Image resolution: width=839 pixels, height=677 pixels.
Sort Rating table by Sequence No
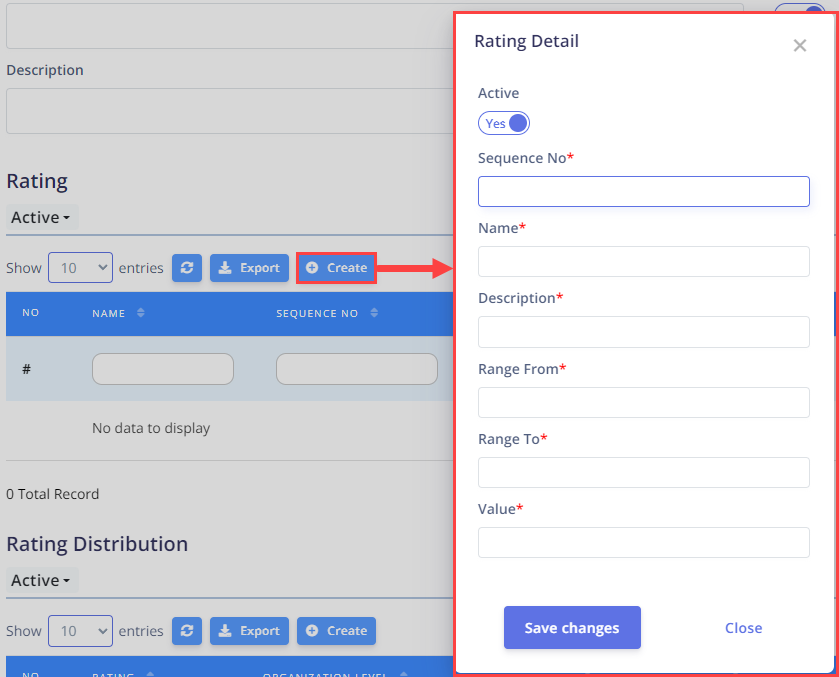[374, 313]
